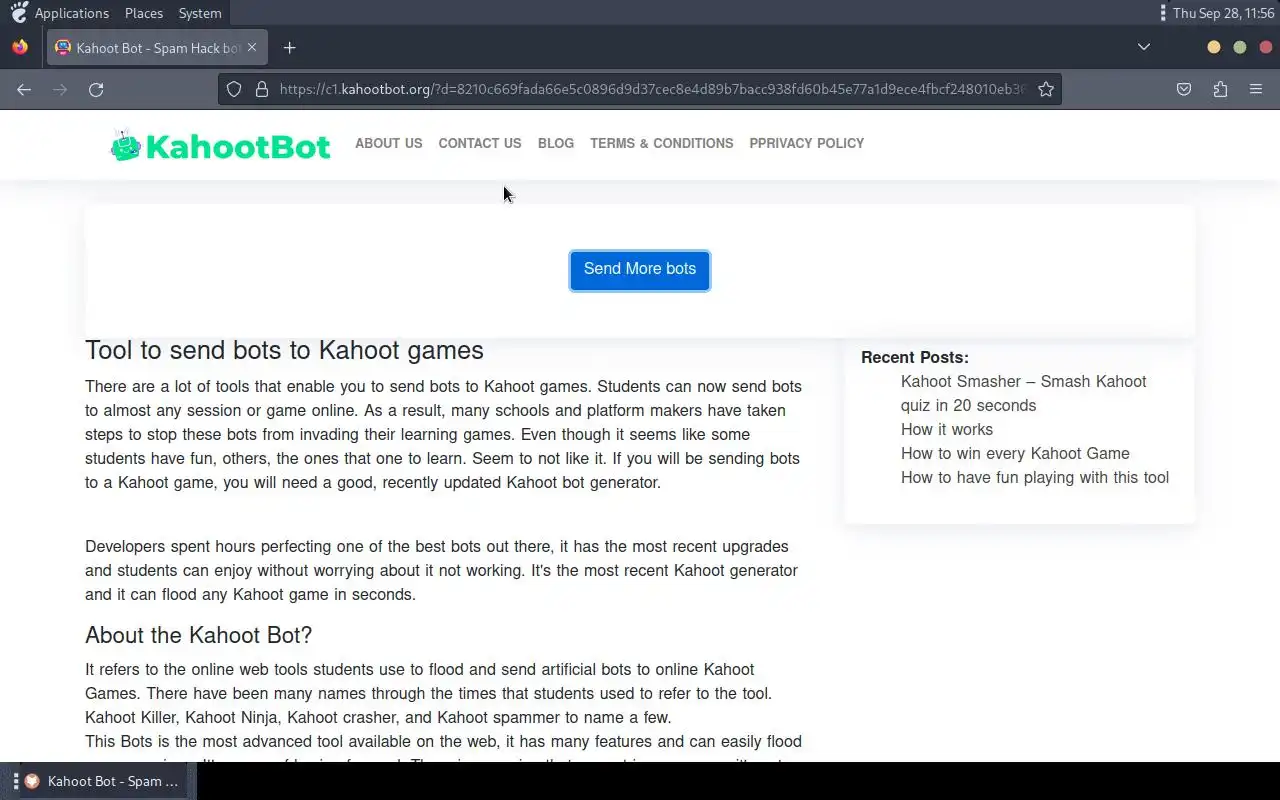Open the System menu
The height and width of the screenshot is (800, 1280).
coord(200,13)
